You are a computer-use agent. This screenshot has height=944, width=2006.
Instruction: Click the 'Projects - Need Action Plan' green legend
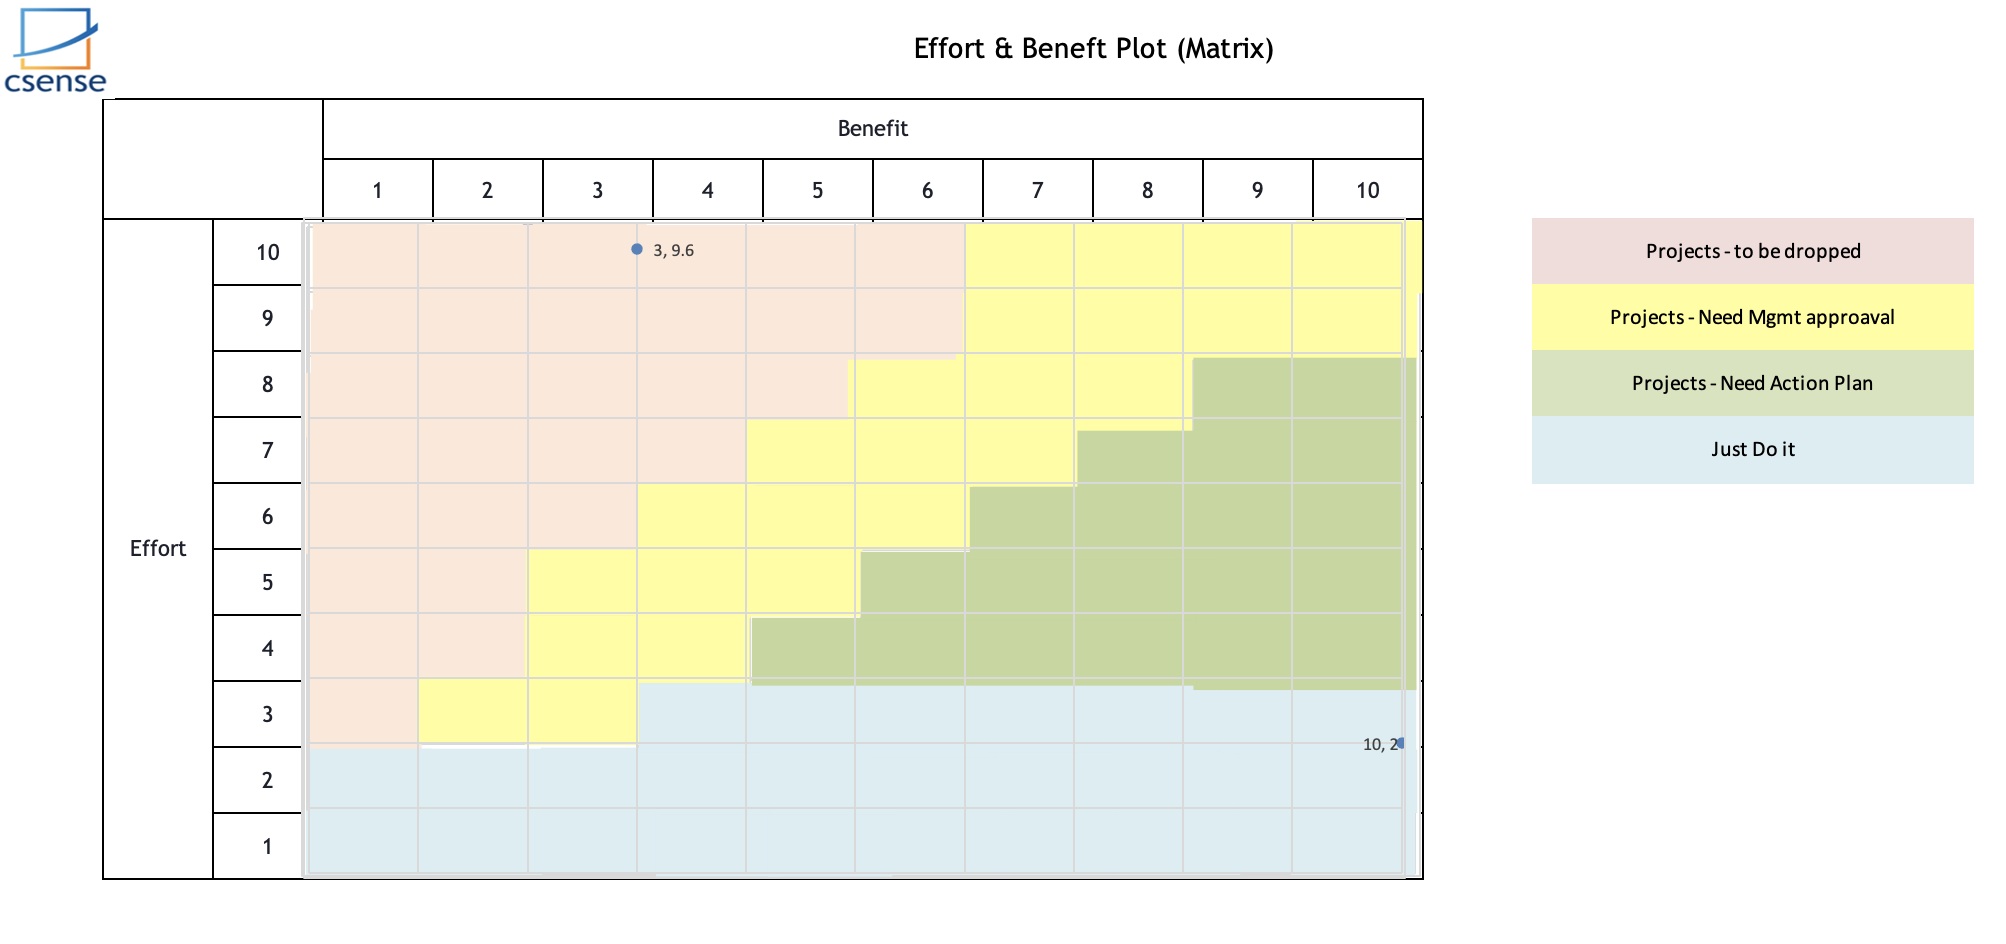click(1752, 383)
